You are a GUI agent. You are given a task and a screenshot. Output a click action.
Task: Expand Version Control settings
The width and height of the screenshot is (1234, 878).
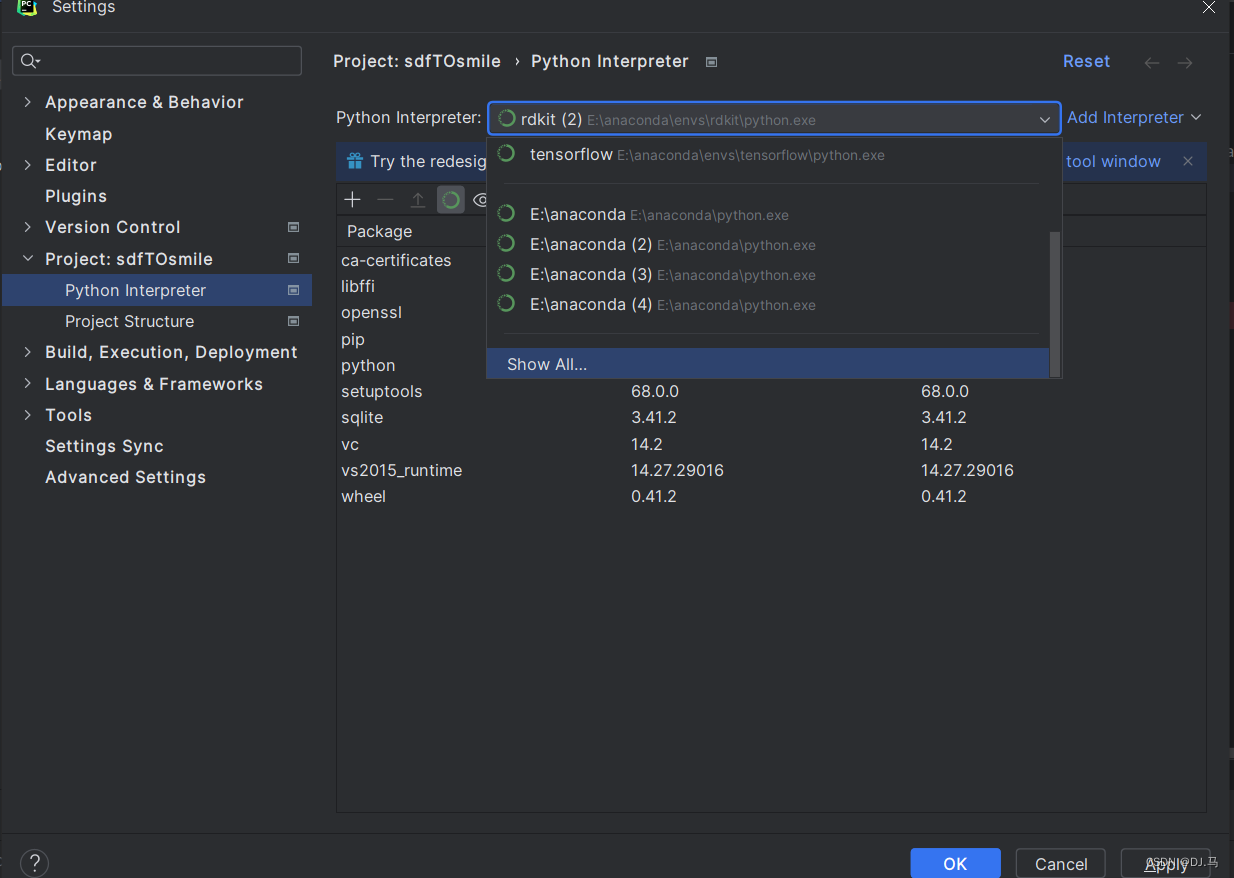[x=27, y=227]
